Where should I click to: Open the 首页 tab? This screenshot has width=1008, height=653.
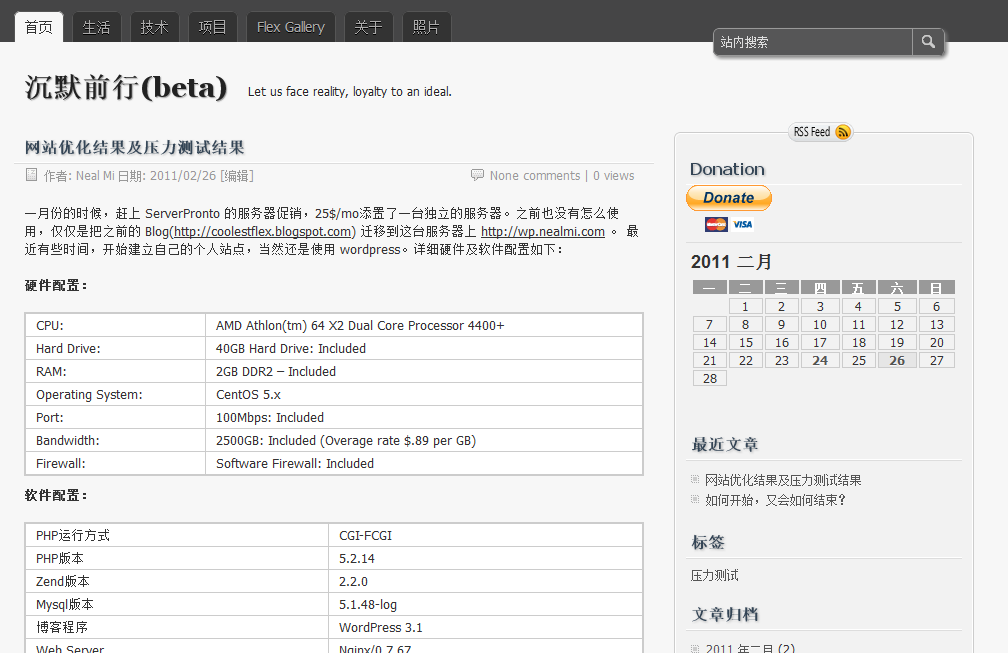point(39,27)
